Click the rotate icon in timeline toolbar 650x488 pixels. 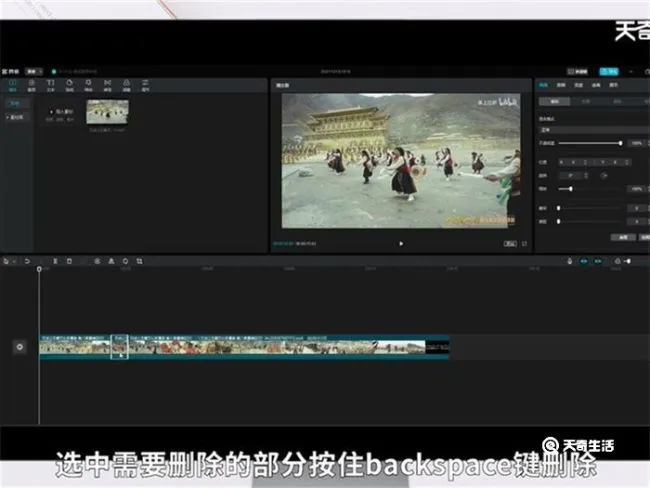[x=125, y=261]
